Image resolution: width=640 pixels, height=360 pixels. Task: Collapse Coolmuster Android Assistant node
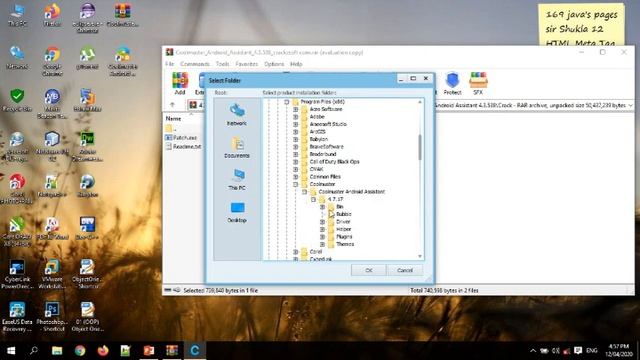point(304,191)
